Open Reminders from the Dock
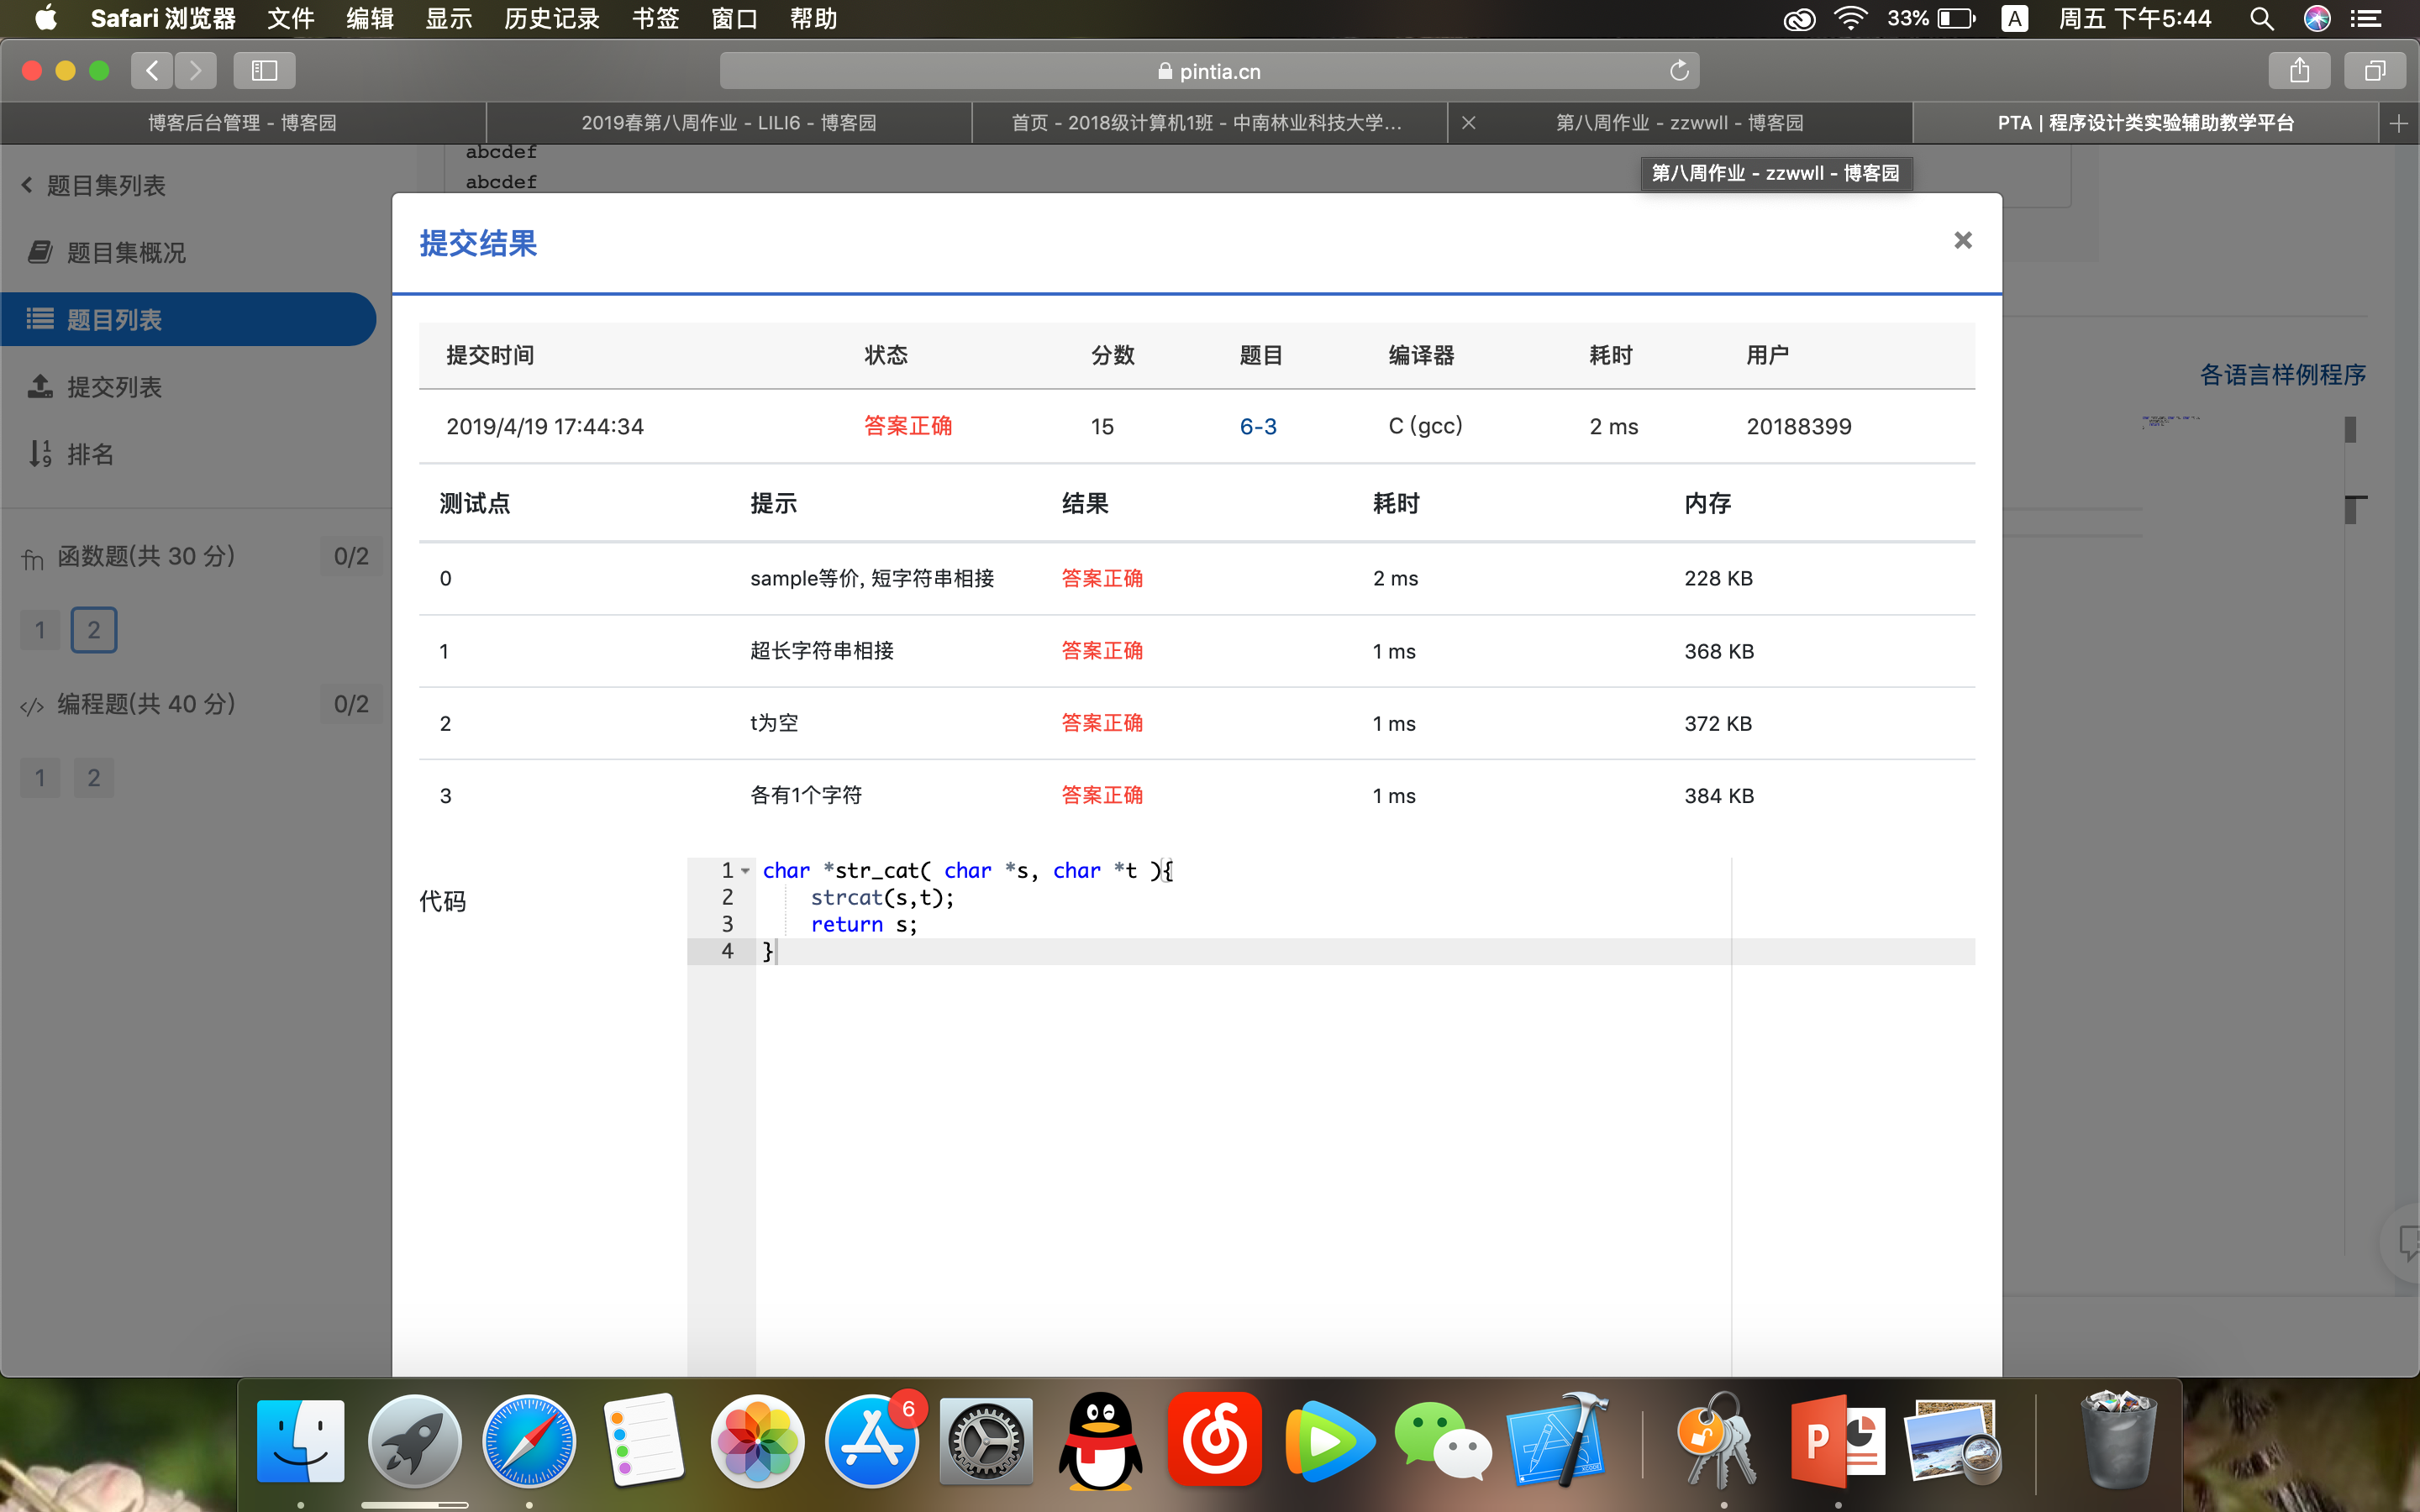2420x1512 pixels. 643,1441
